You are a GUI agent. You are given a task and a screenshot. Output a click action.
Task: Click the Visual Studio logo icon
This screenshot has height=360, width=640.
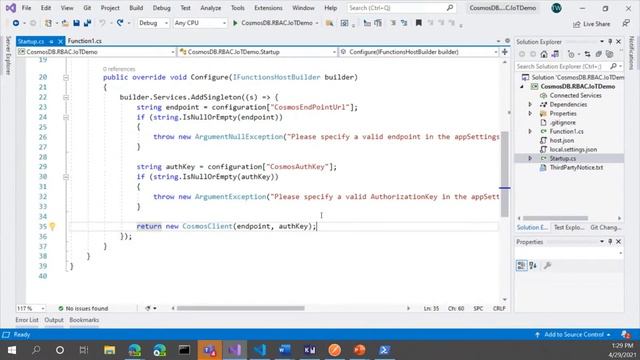[x=11, y=8]
